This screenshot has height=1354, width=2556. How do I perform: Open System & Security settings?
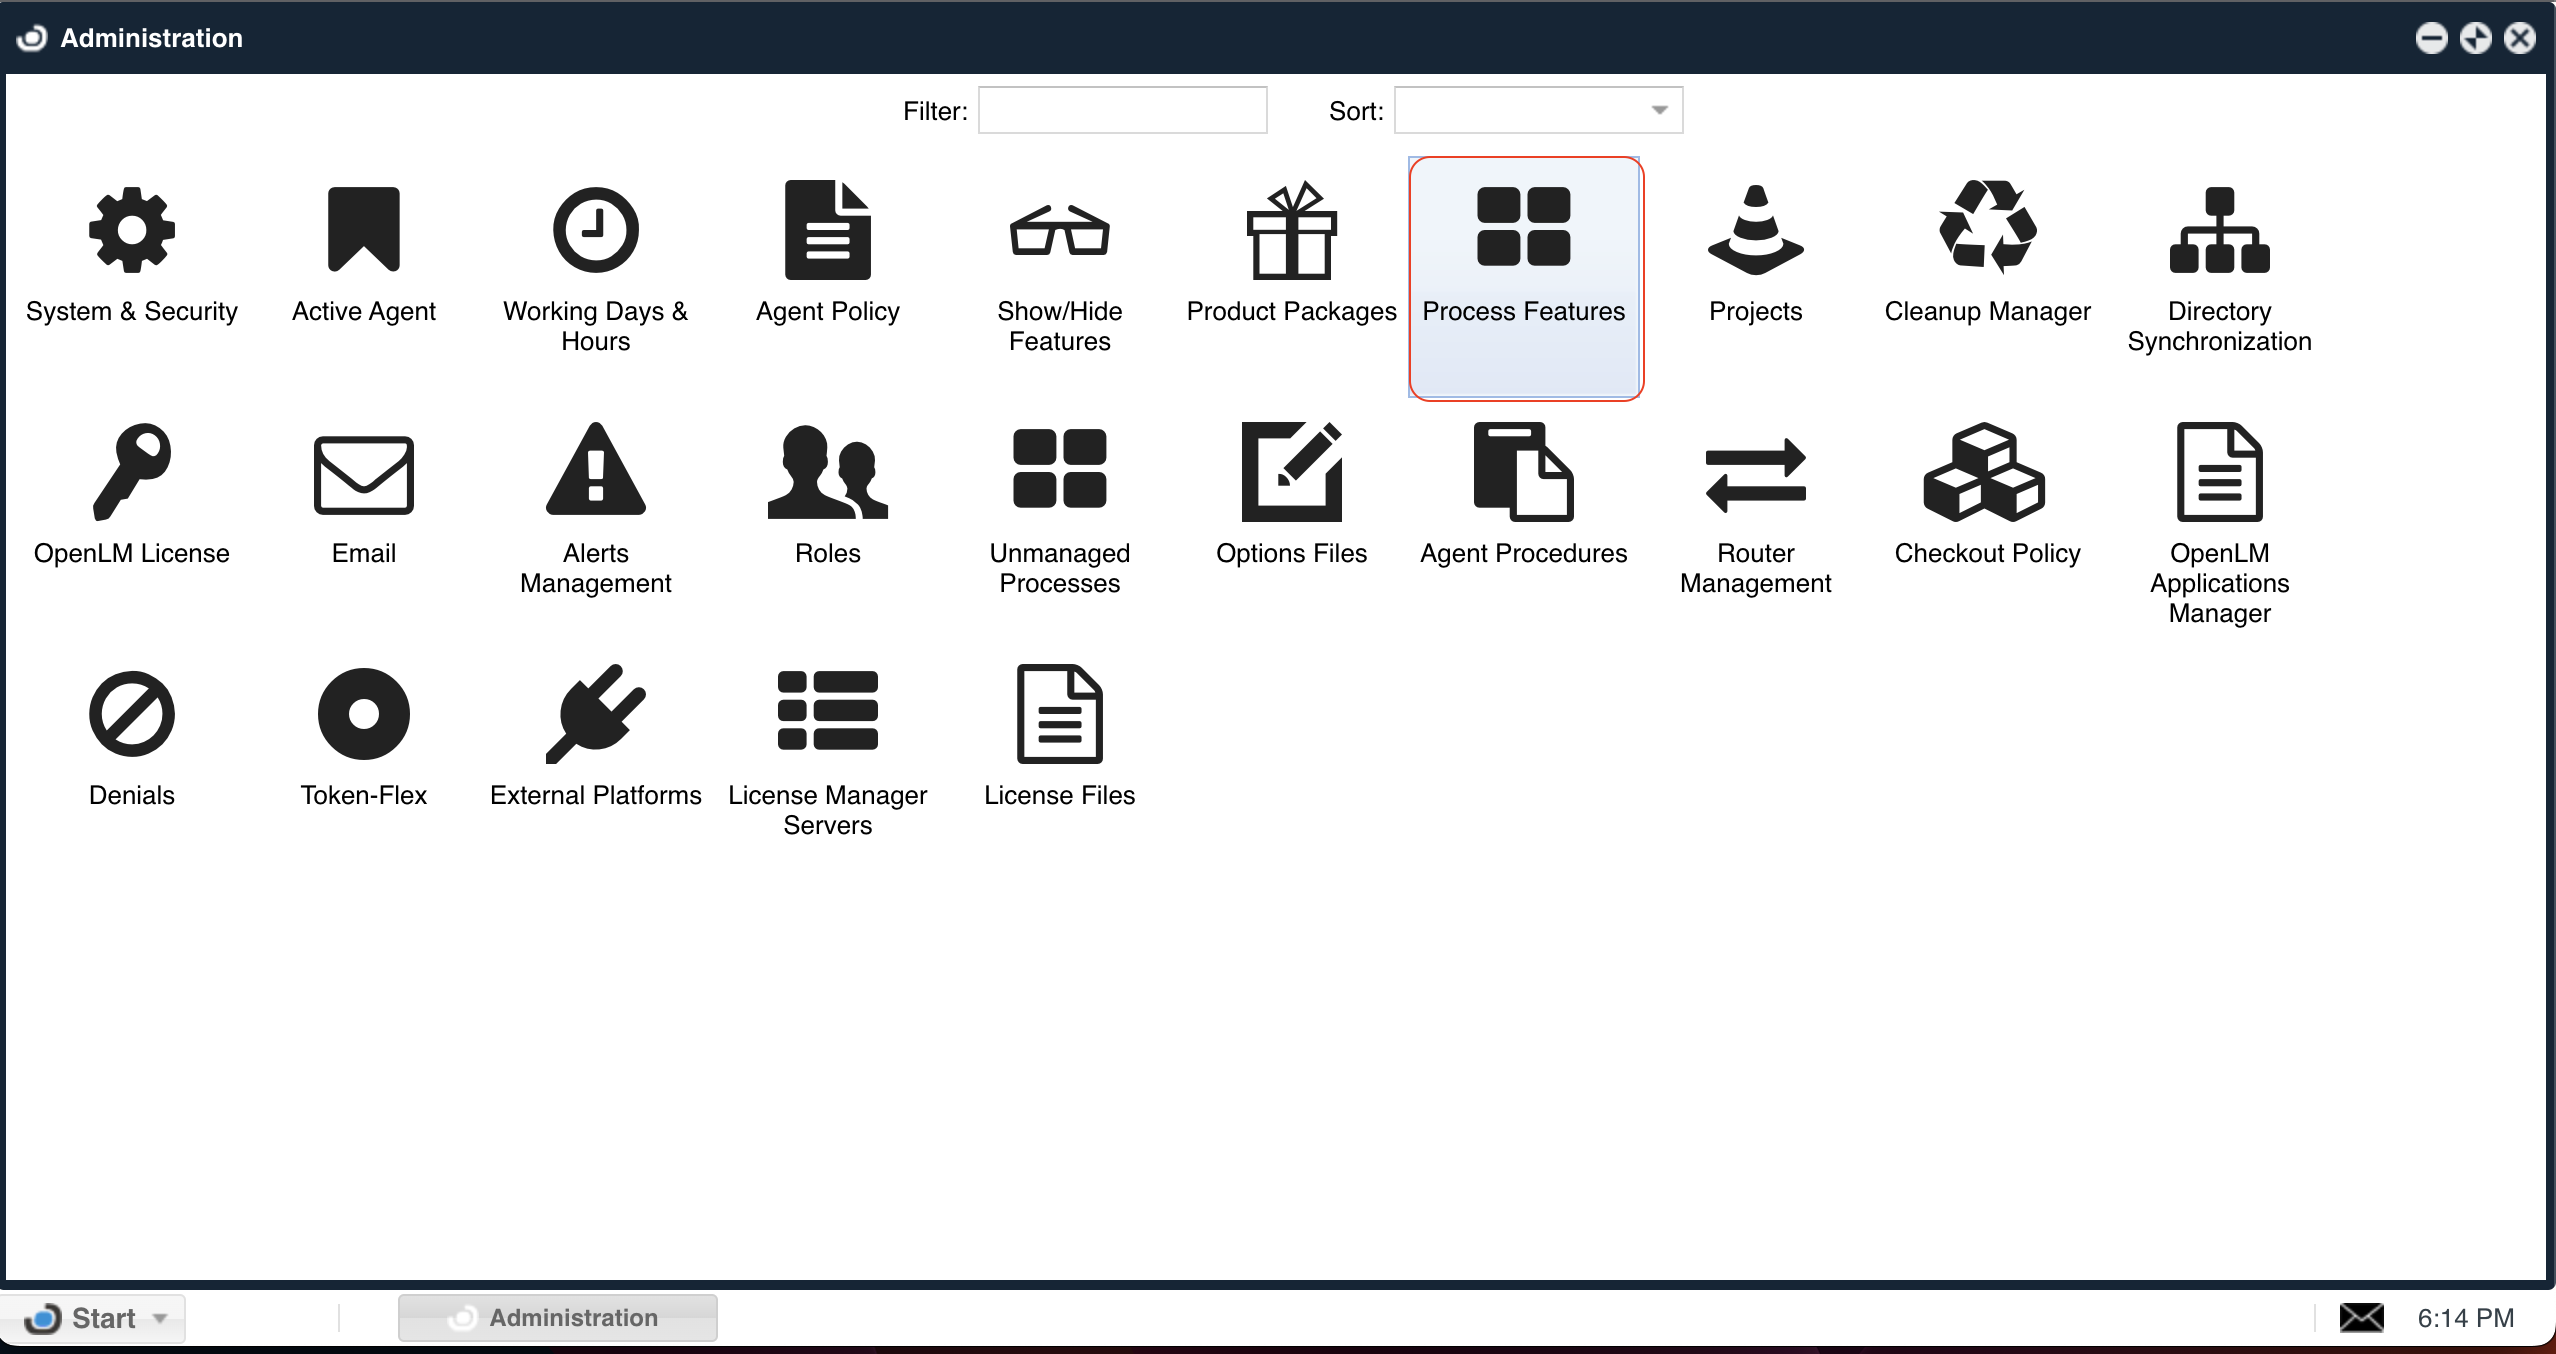pos(132,231)
